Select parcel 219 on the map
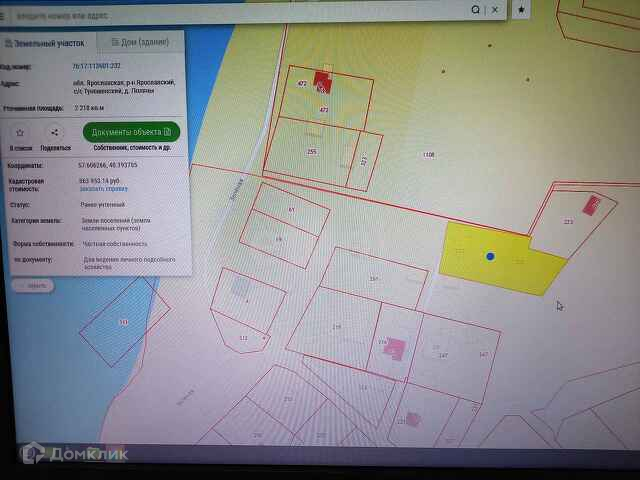The height and width of the screenshot is (480, 640). [336, 327]
